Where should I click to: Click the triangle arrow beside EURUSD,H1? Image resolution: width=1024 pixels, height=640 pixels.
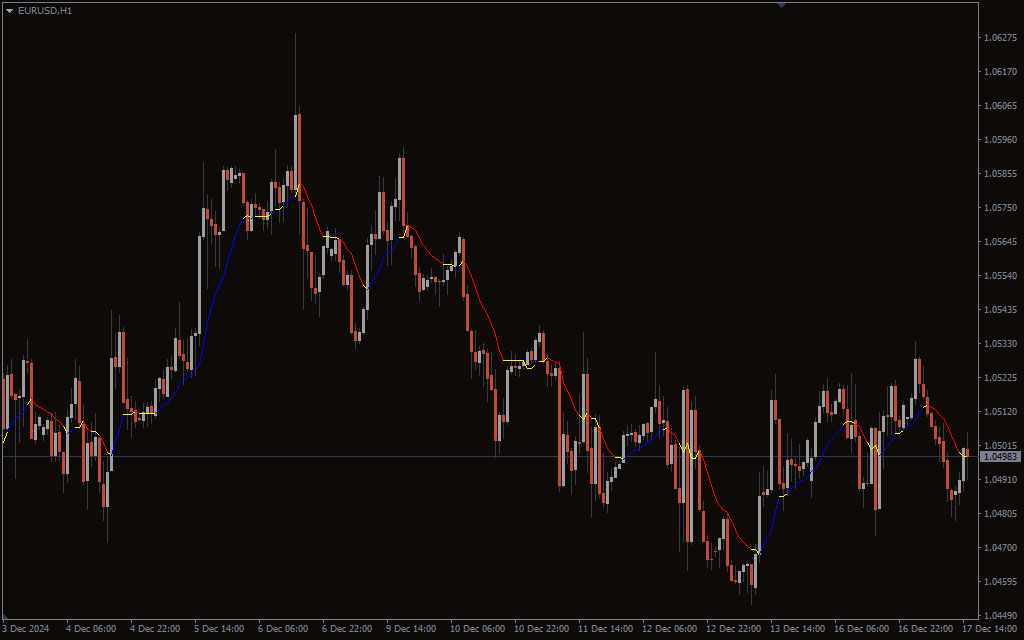tap(9, 10)
